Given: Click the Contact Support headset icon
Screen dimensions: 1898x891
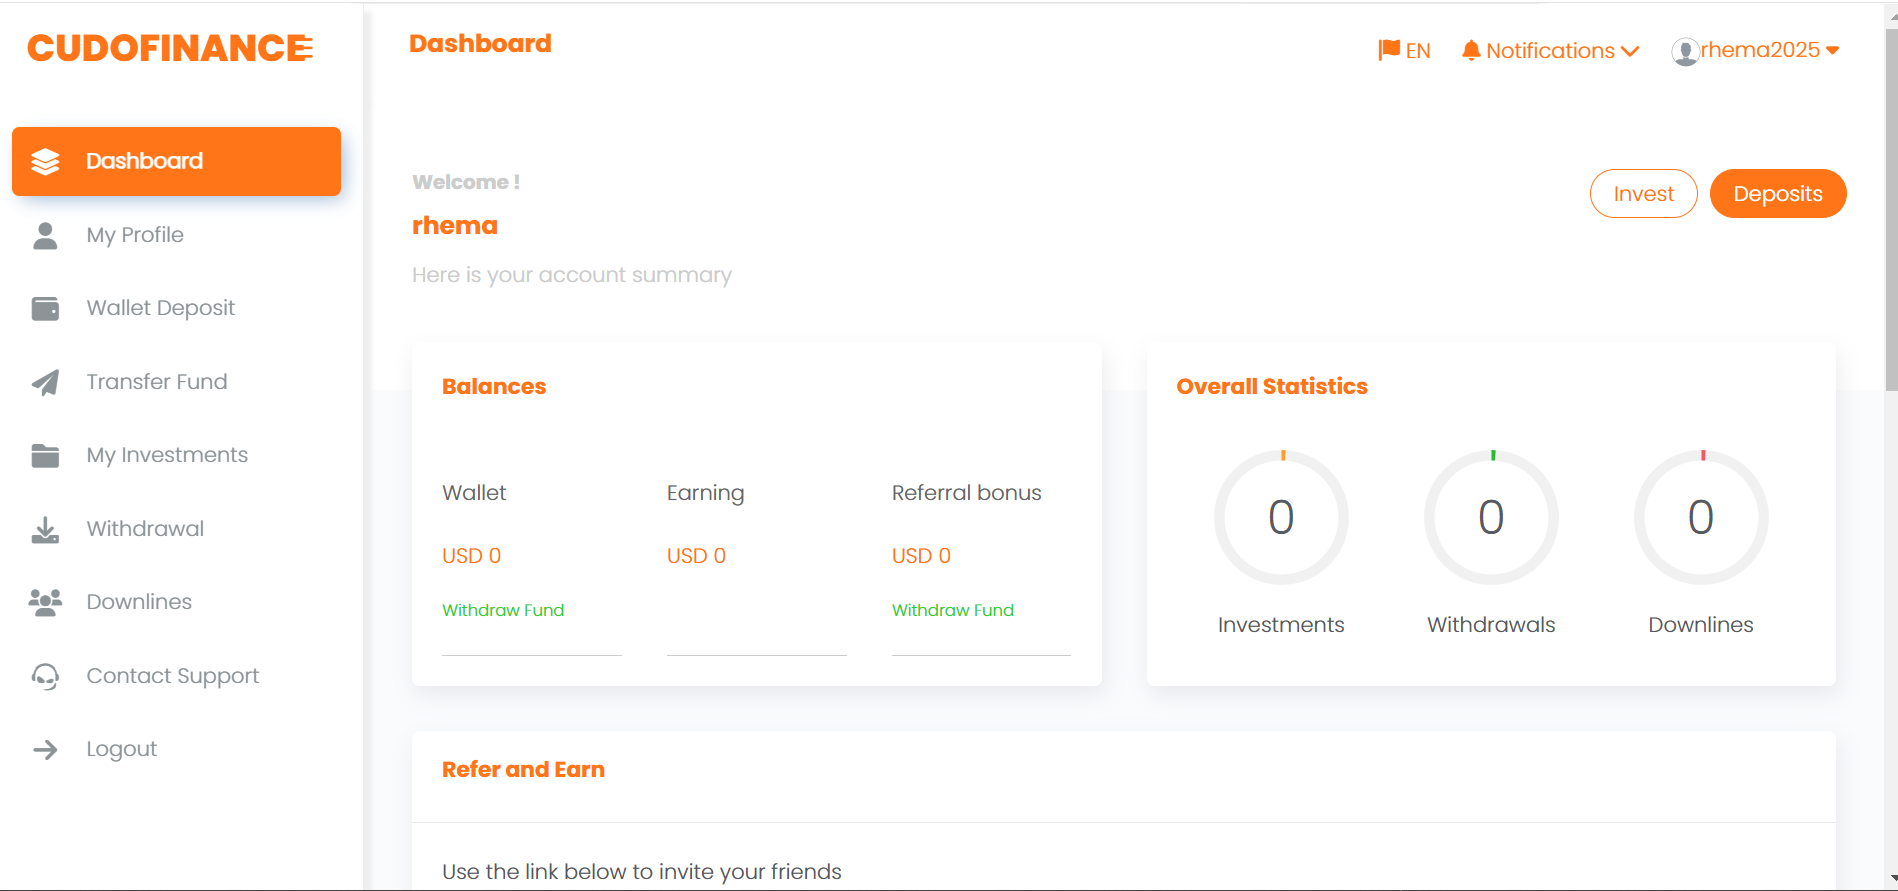Looking at the screenshot, I should (45, 676).
